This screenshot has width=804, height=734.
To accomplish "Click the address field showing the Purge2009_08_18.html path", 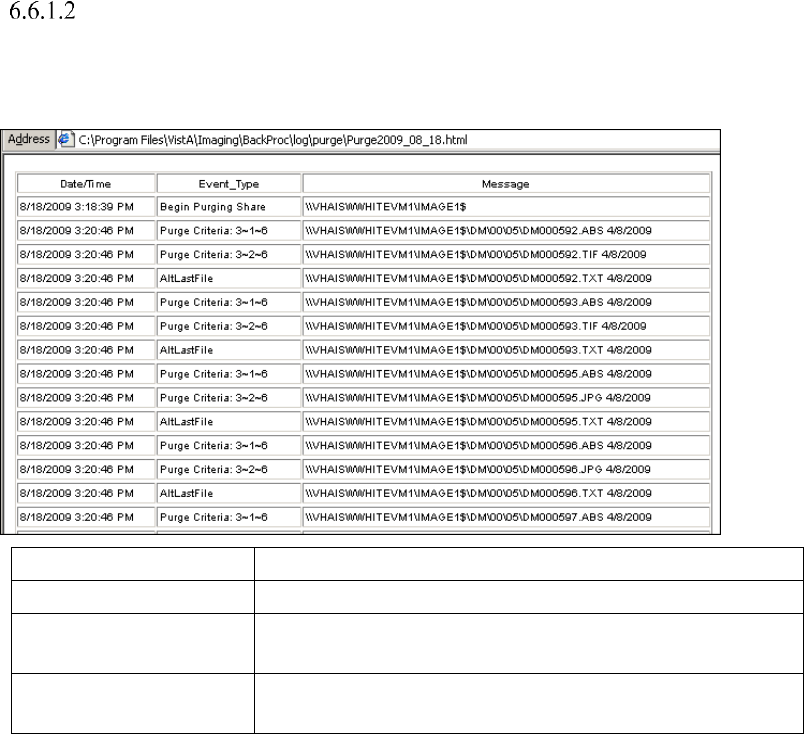I will click(387, 140).
